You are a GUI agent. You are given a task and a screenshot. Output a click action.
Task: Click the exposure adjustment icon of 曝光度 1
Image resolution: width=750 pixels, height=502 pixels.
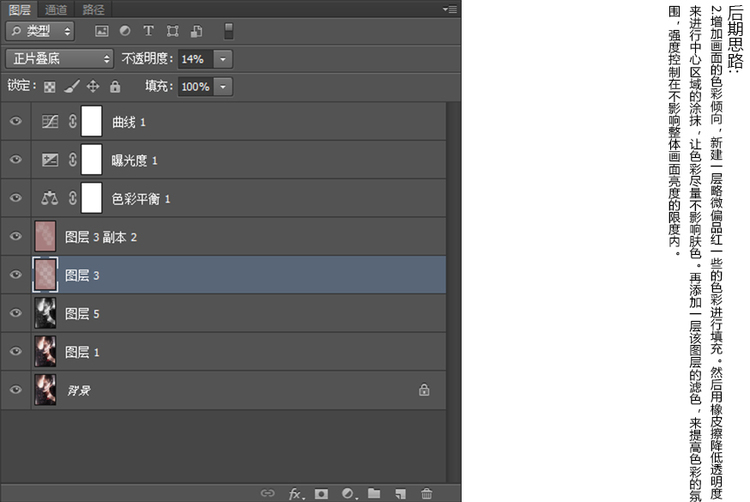click(x=50, y=160)
